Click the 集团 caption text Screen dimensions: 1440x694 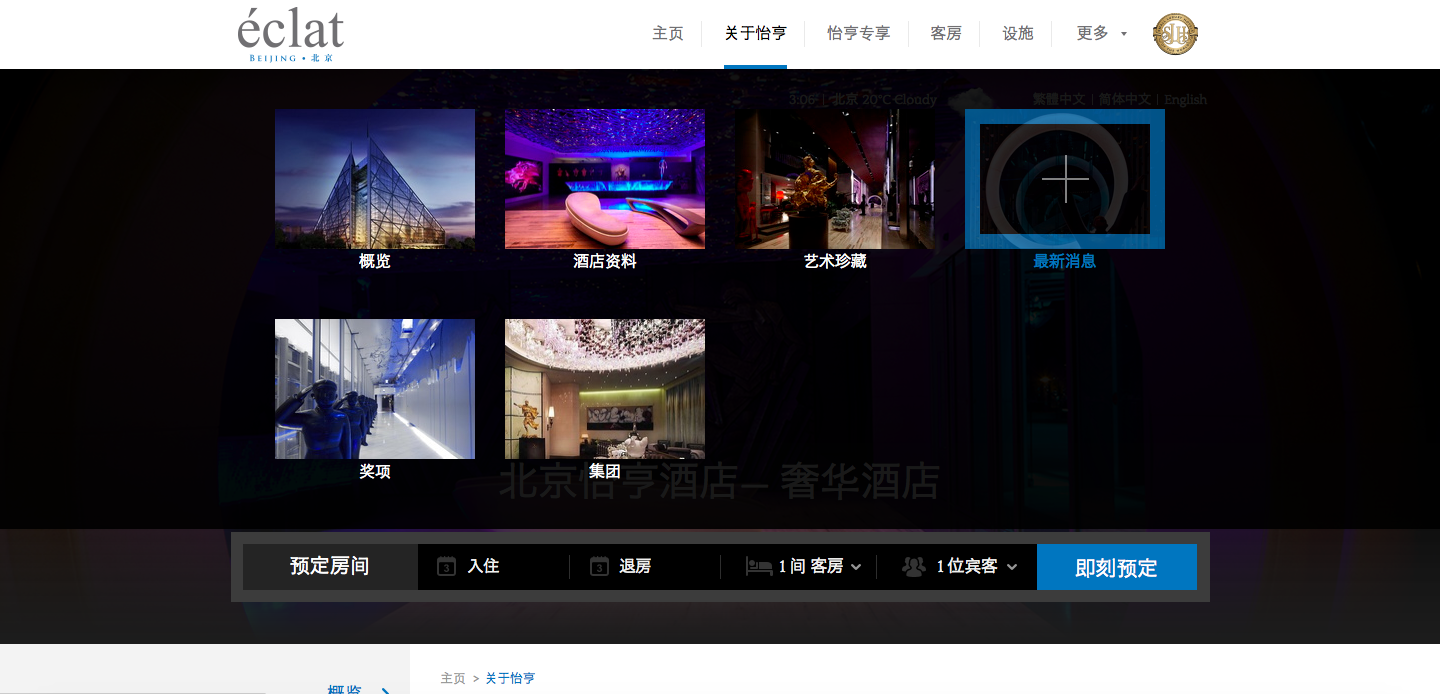(x=605, y=471)
